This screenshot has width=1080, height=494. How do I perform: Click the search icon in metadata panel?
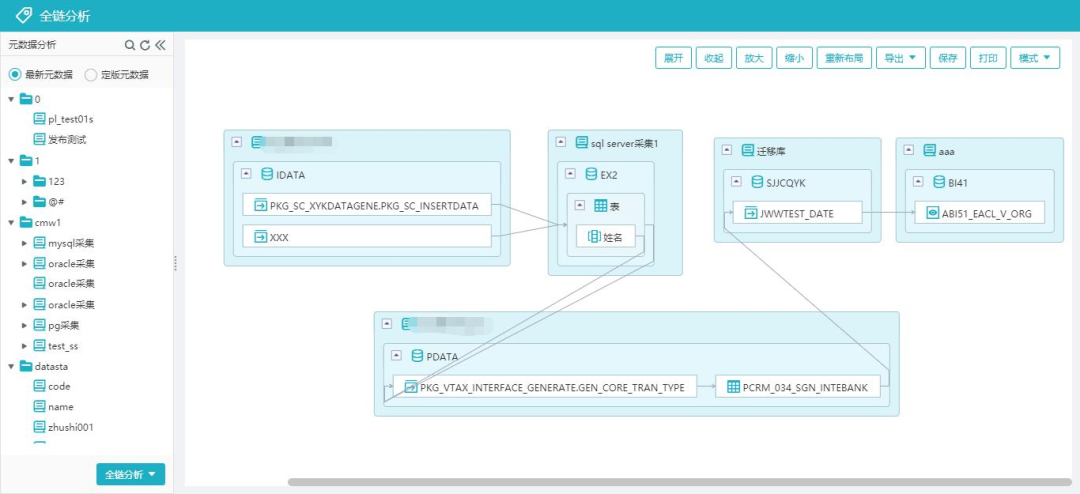point(129,45)
